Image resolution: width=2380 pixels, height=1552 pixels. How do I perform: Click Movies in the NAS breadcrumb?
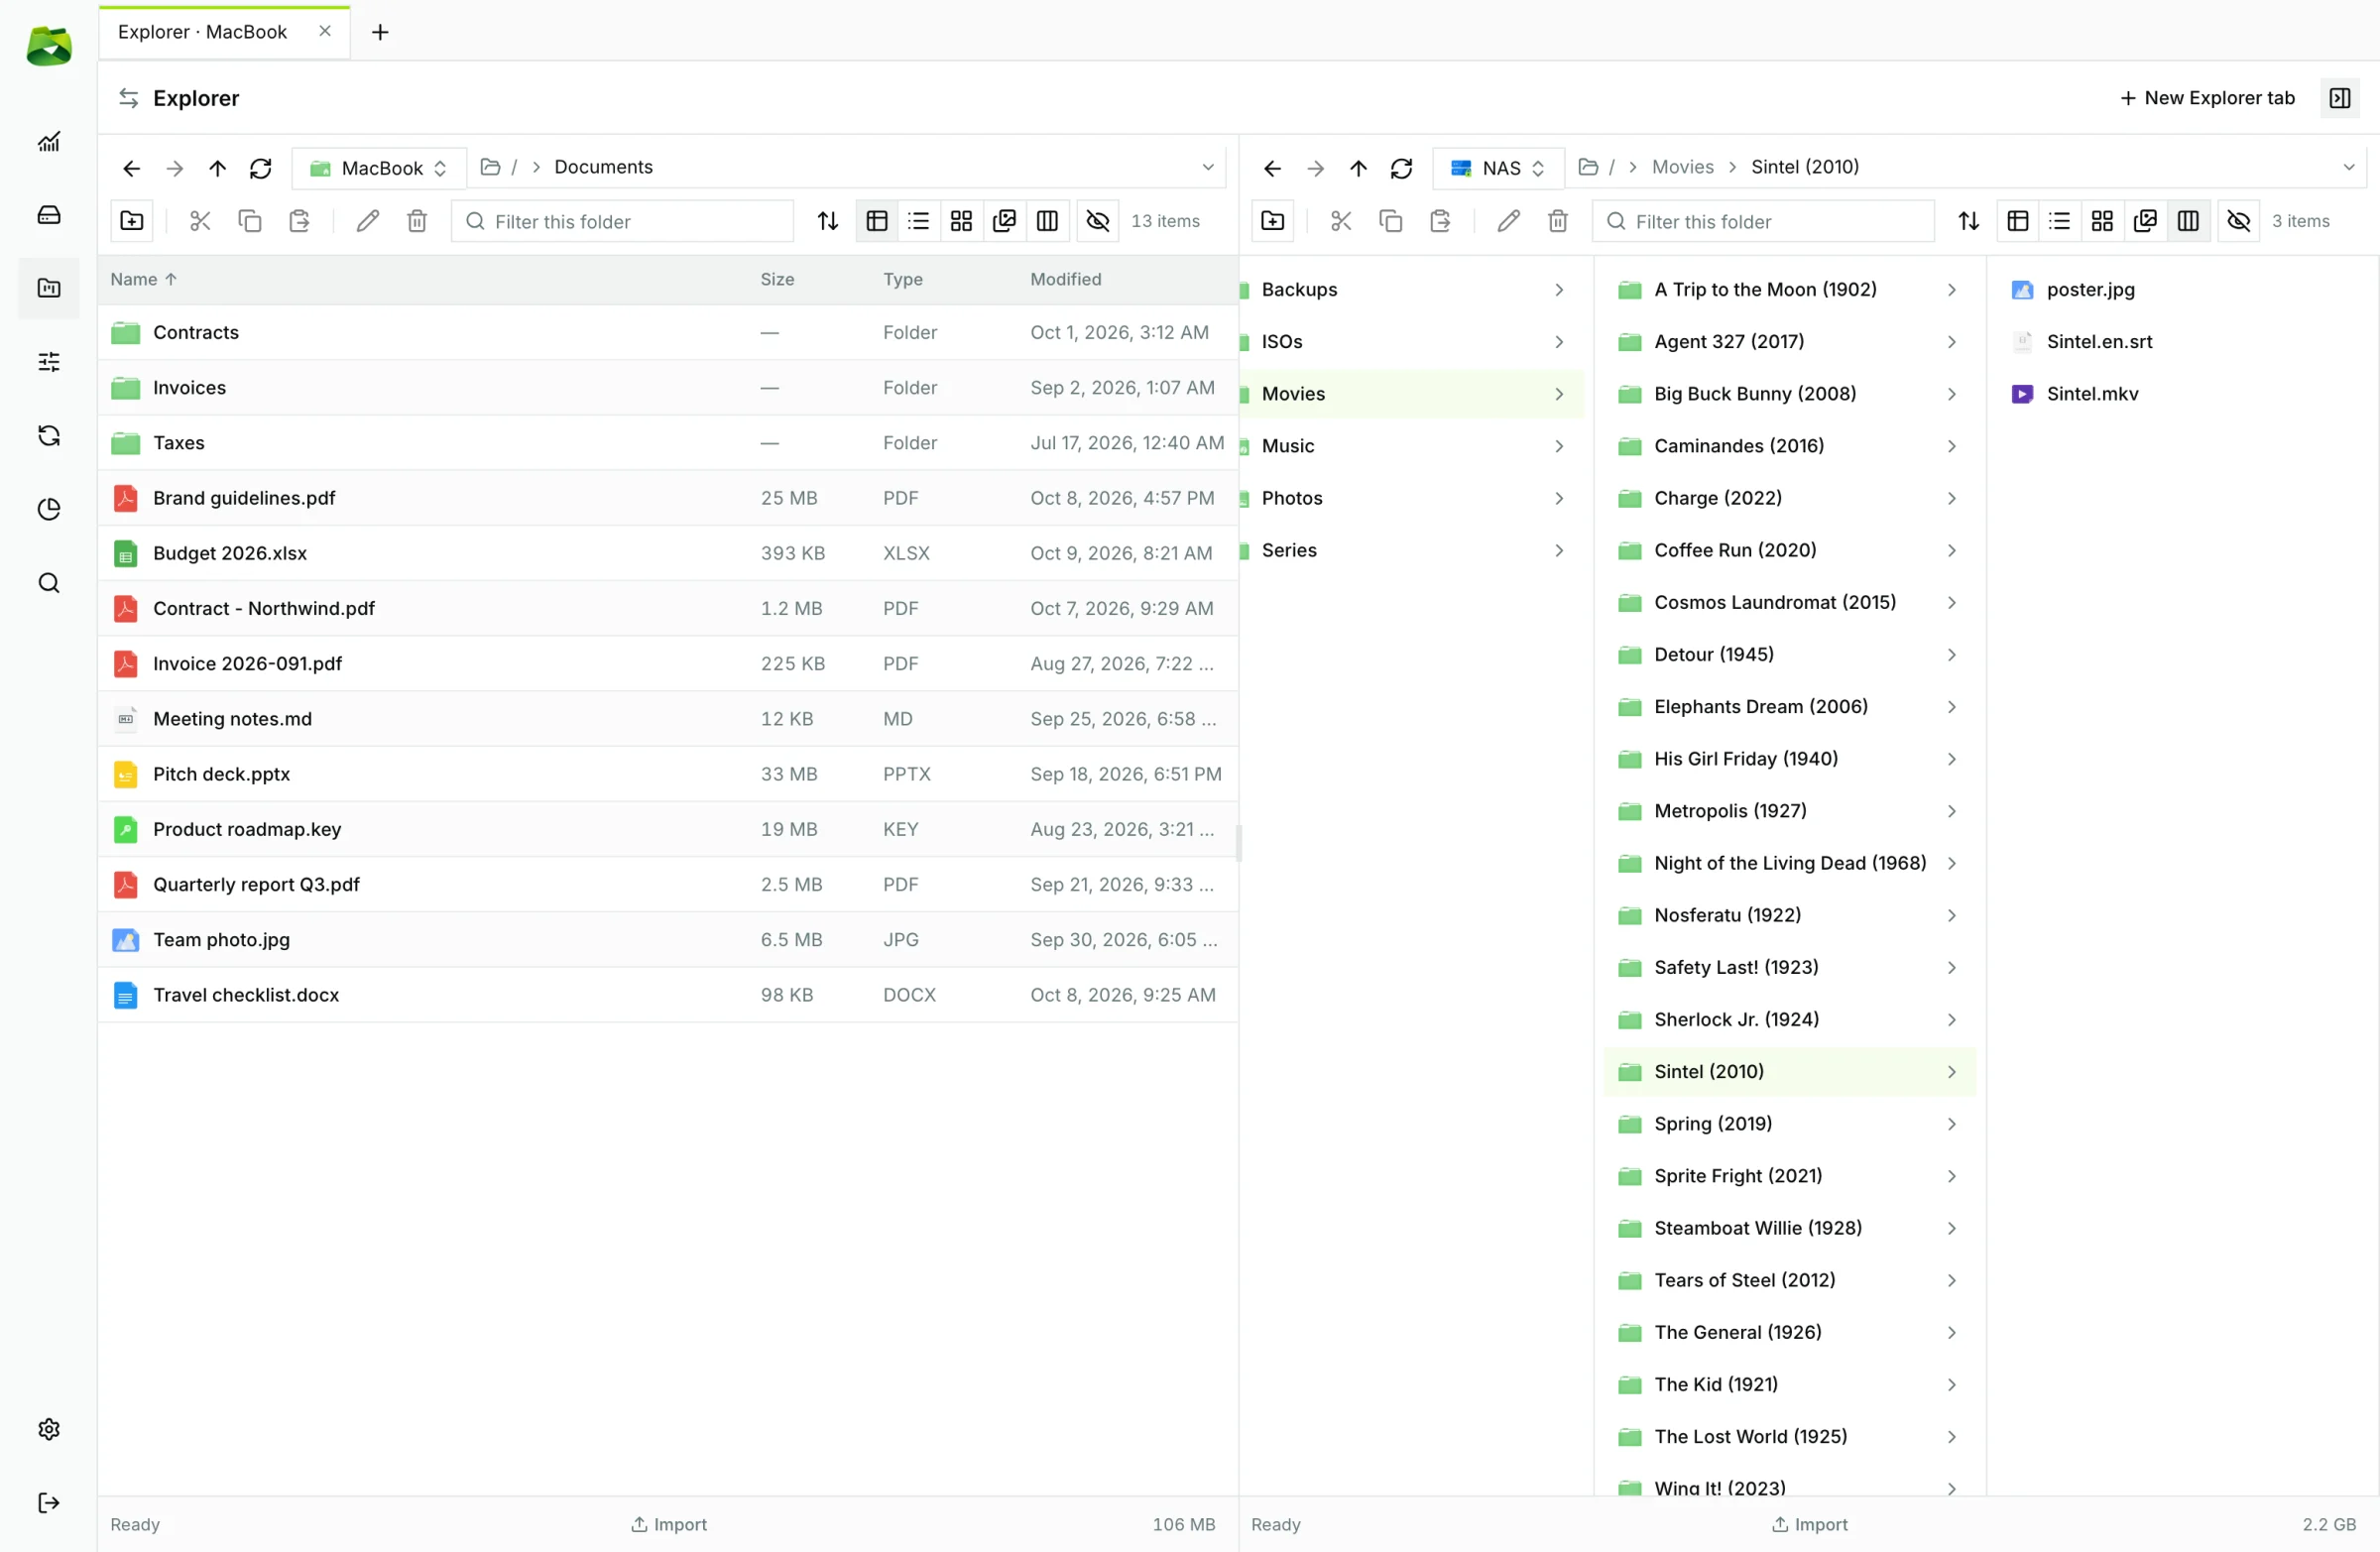pos(1682,167)
